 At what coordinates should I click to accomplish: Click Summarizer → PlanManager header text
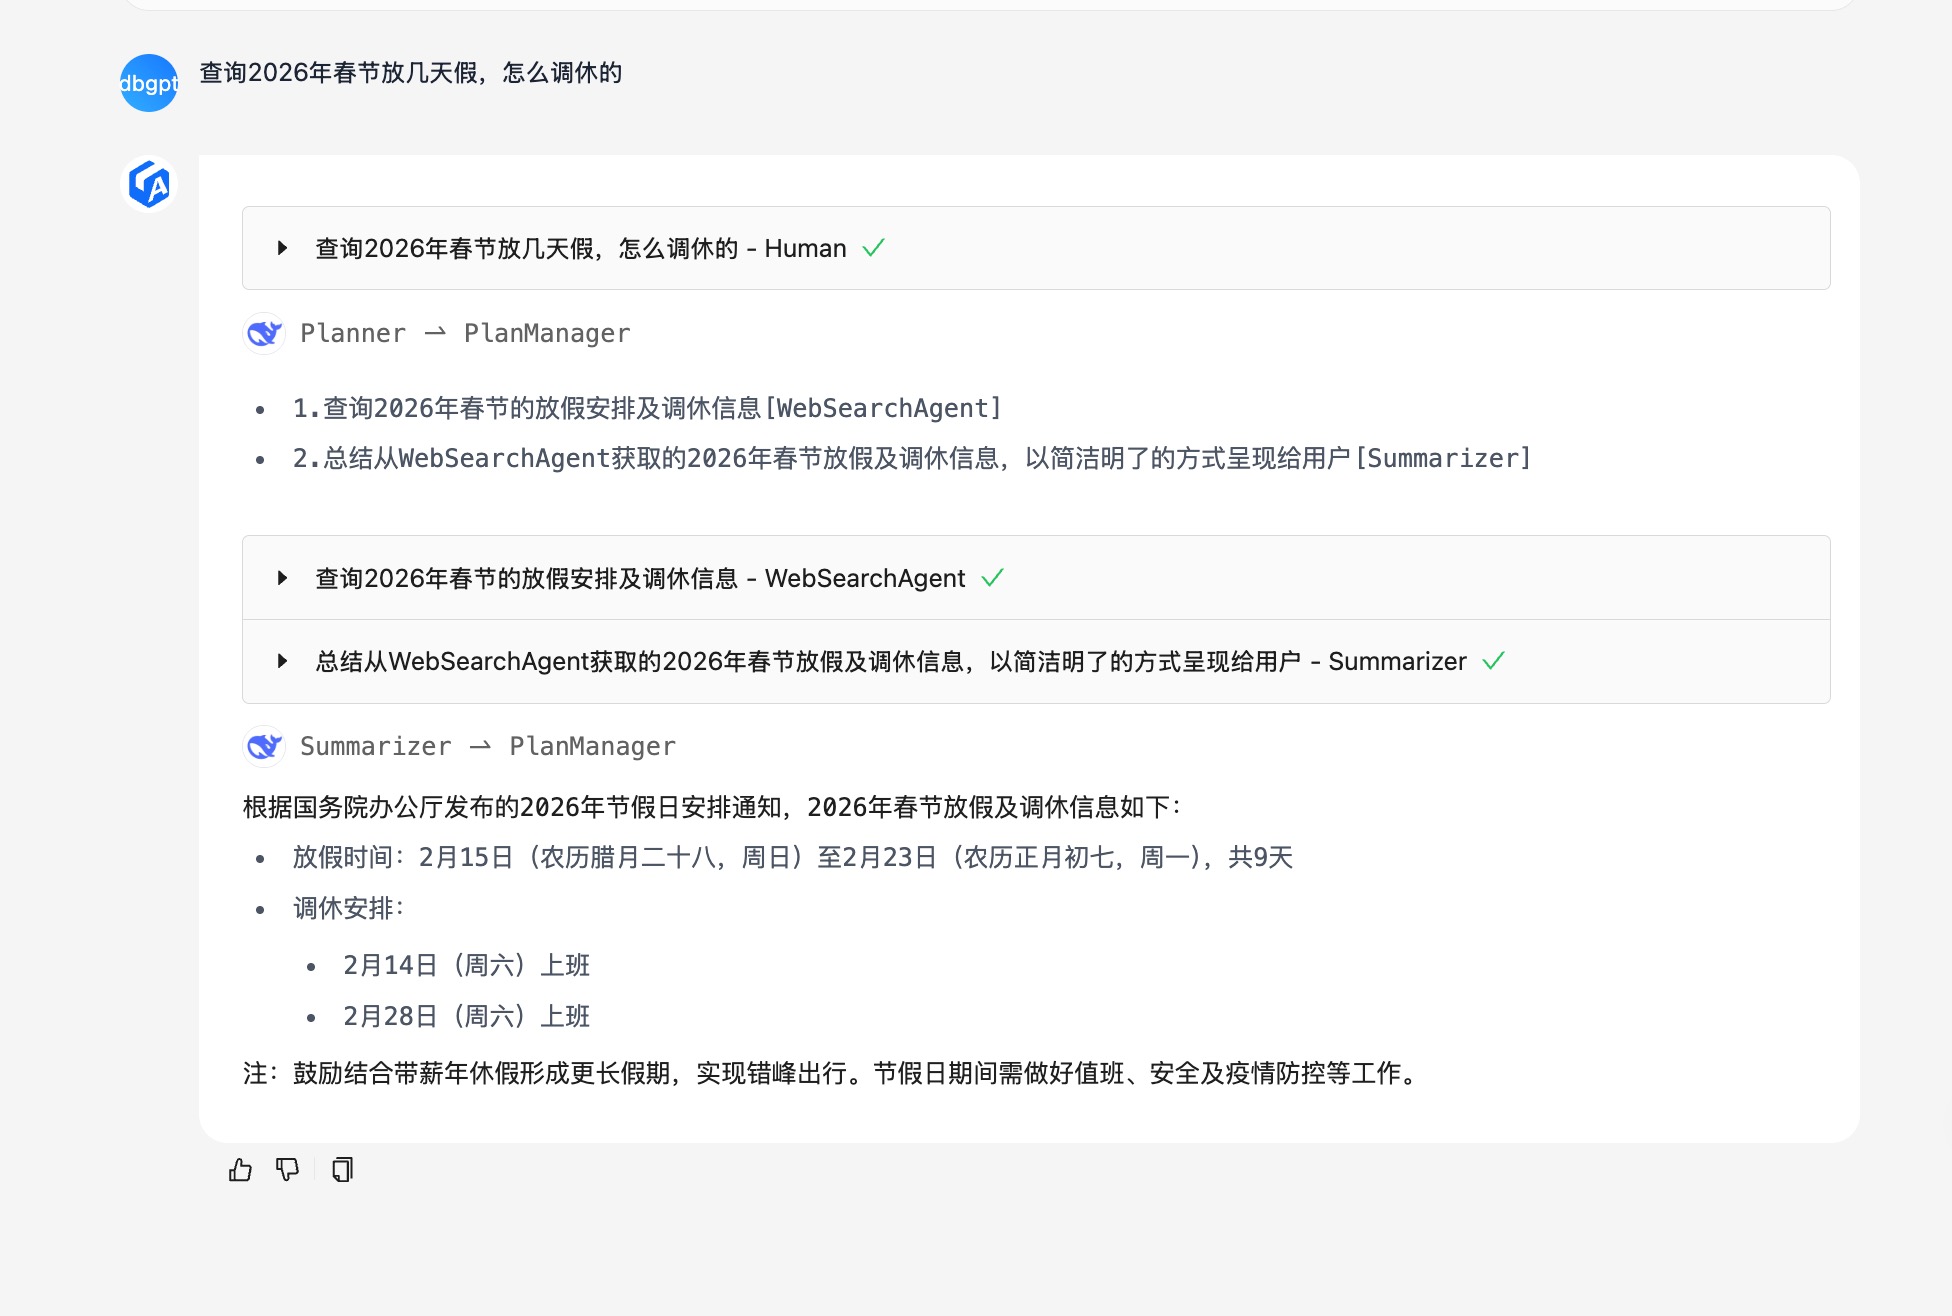pos(488,746)
